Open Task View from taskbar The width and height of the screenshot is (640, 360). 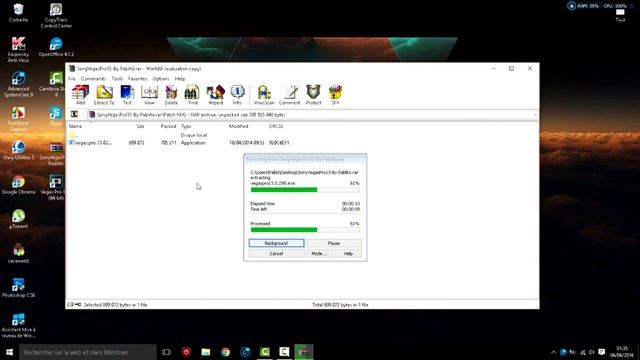166,352
